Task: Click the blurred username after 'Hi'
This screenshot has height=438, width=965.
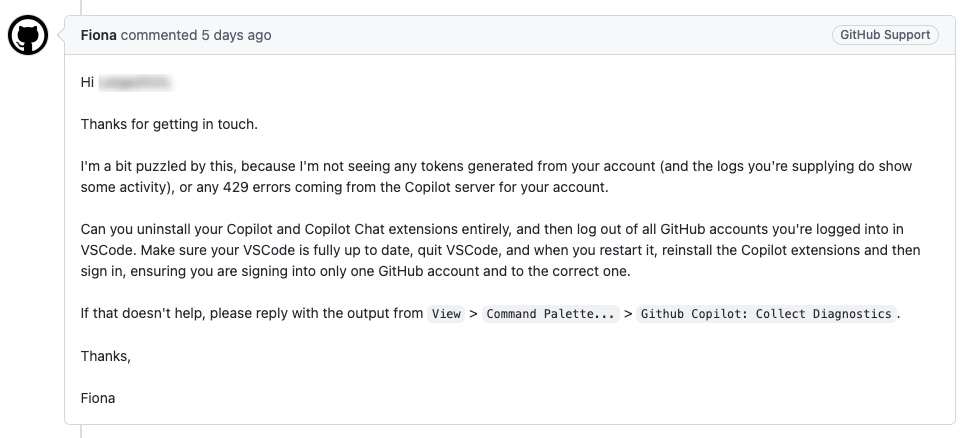Action: 135,82
